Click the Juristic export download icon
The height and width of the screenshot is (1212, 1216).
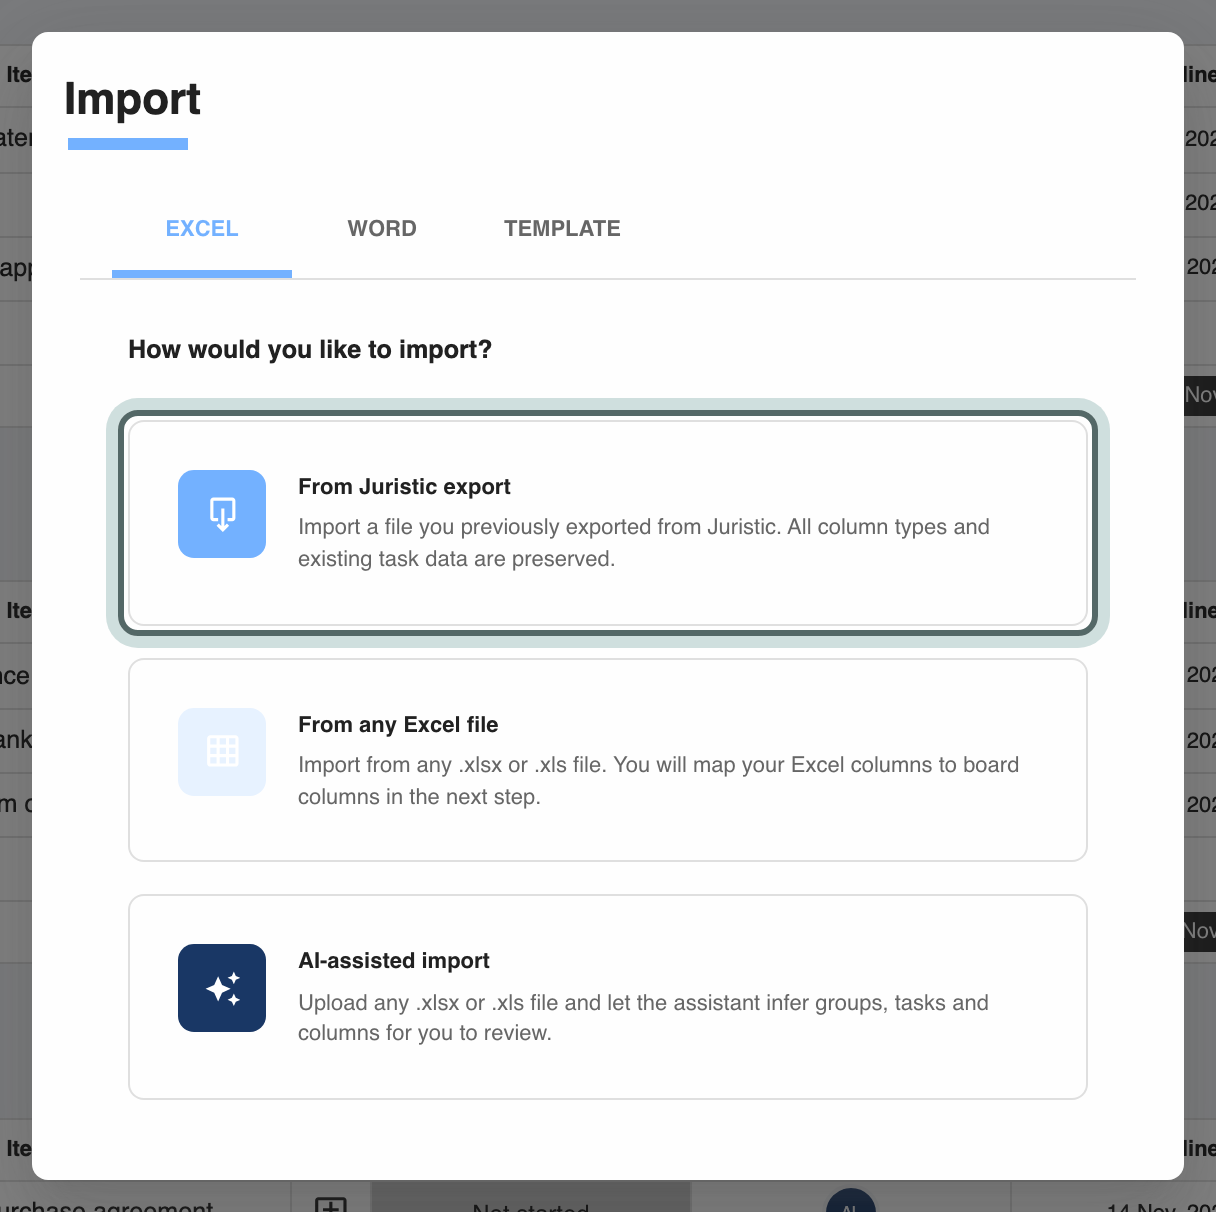(222, 514)
